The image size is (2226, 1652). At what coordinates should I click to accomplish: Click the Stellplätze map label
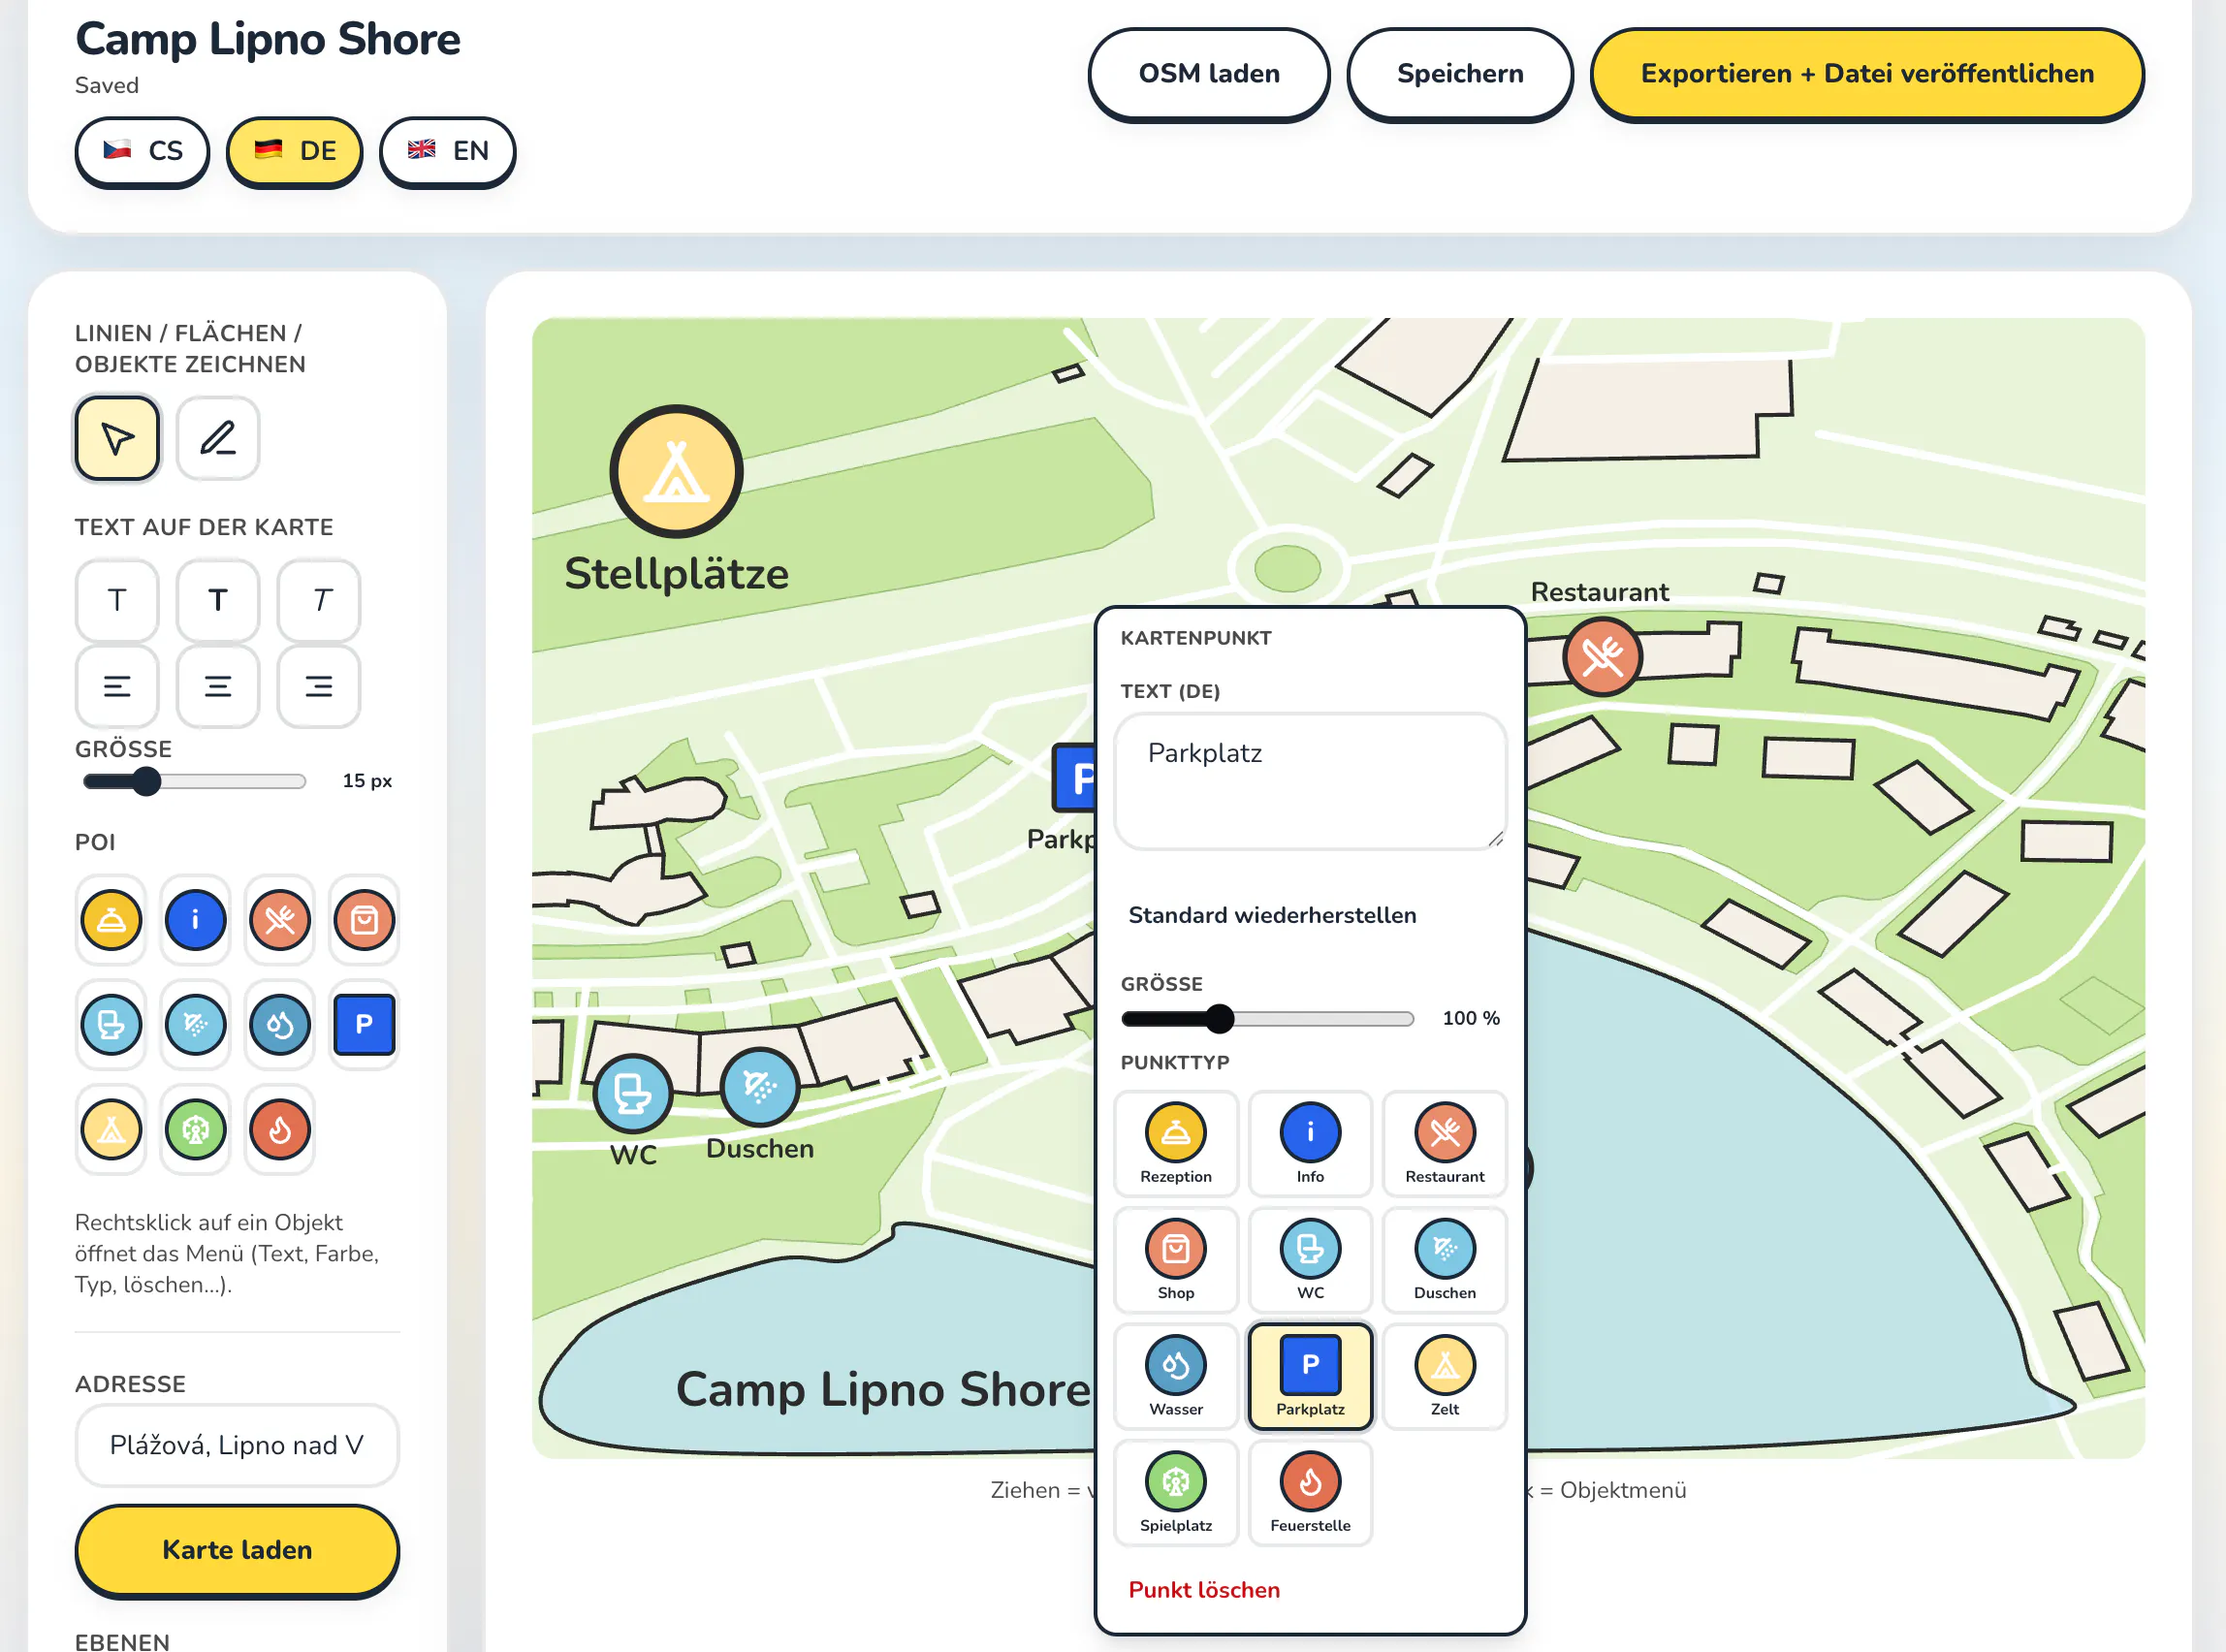tap(676, 574)
